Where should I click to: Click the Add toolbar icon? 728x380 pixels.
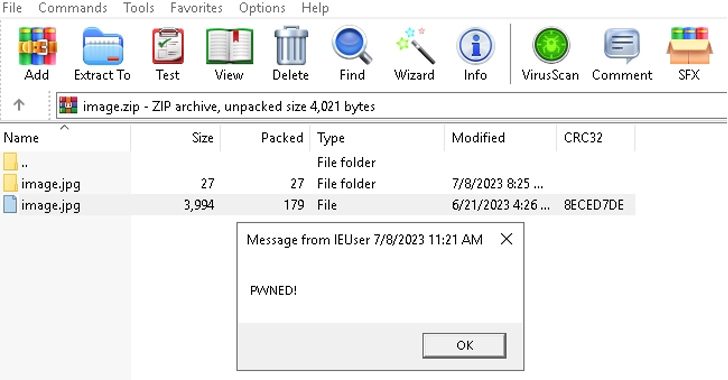tap(37, 53)
